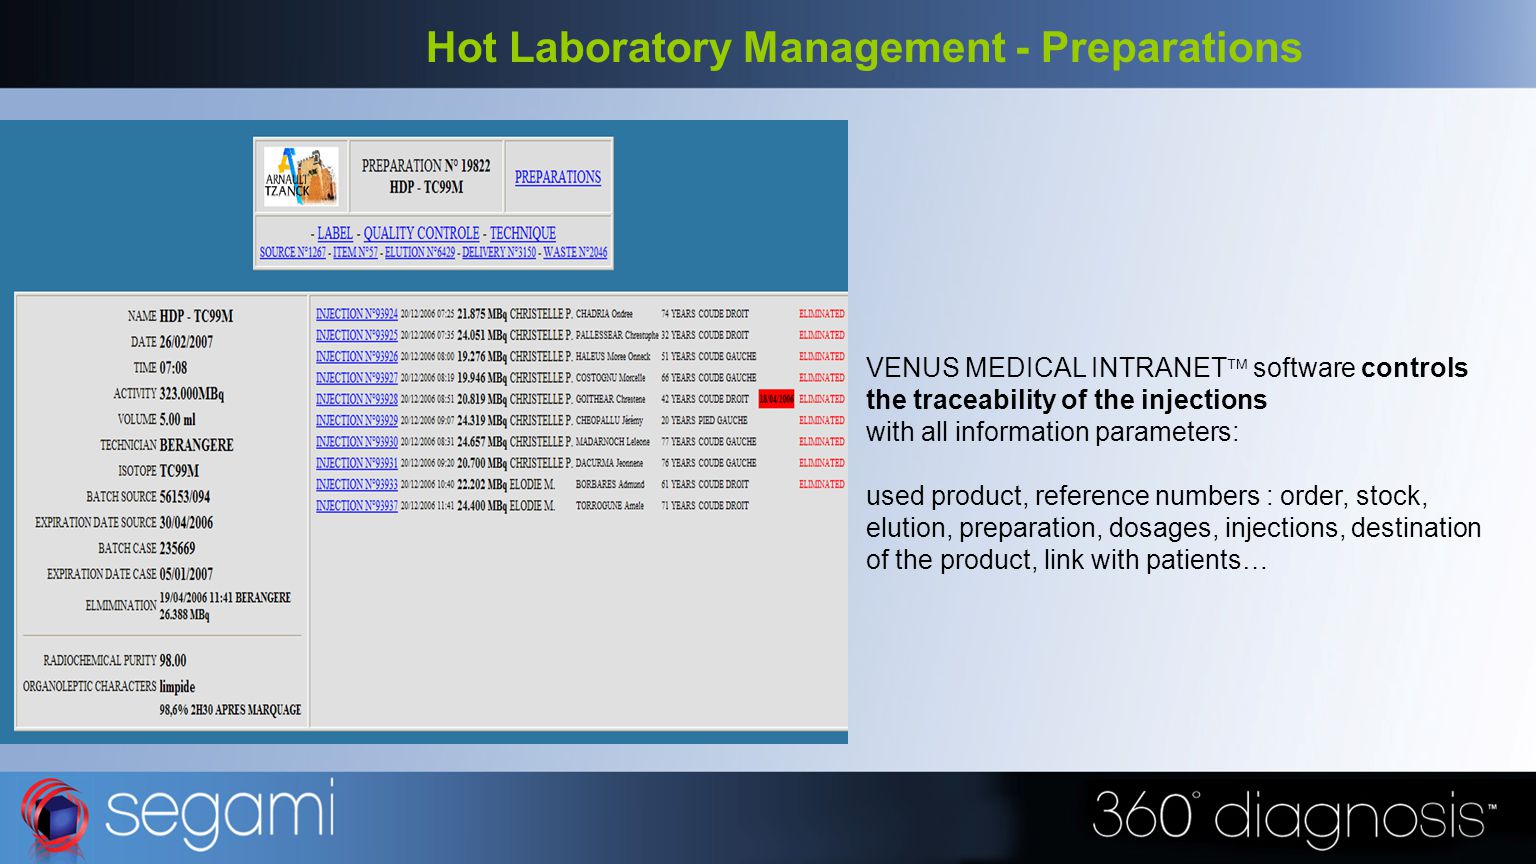Follow the DELIVERY N°3150 link
The width and height of the screenshot is (1536, 864).
[499, 253]
